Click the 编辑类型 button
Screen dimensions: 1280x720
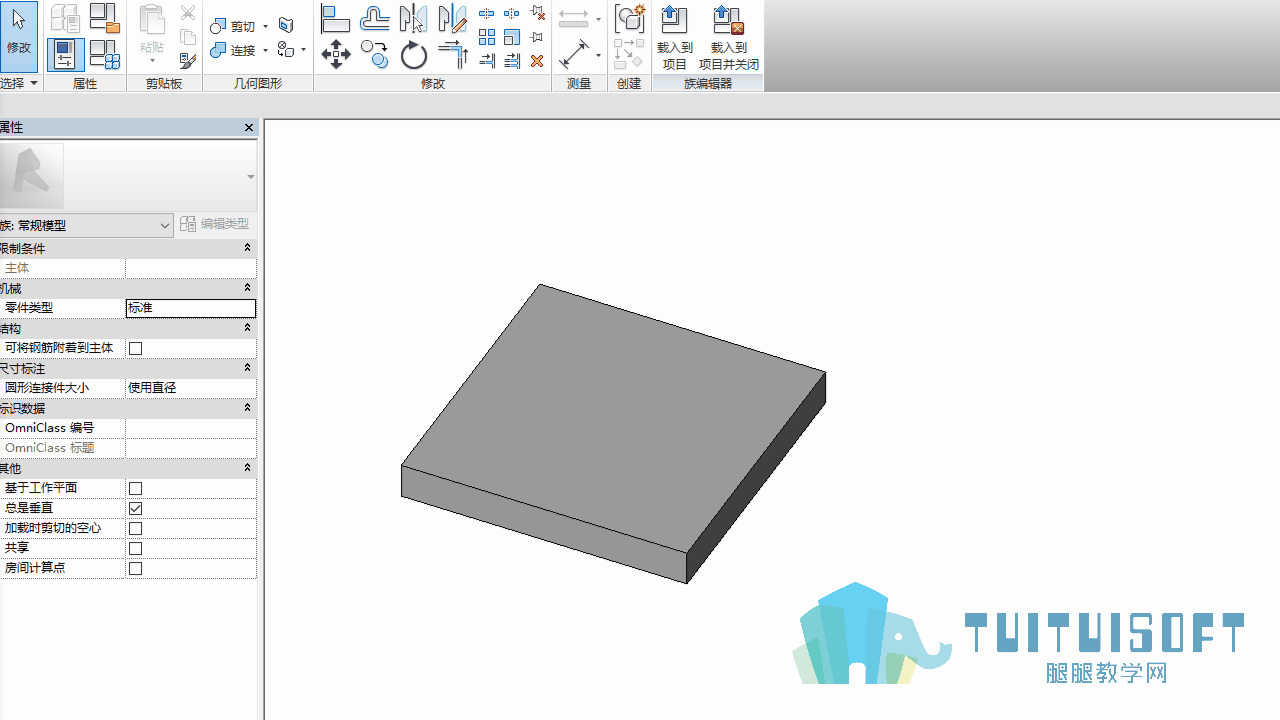[215, 224]
